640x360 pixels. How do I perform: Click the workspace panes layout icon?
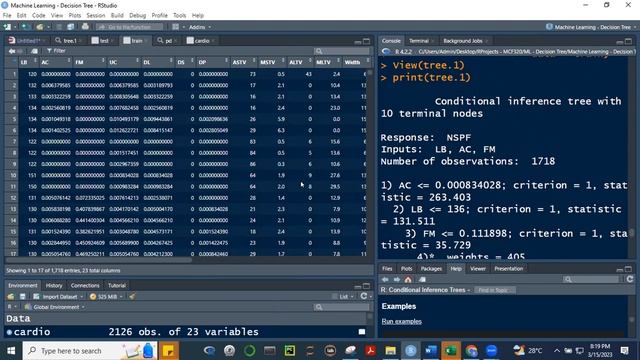click(176, 27)
